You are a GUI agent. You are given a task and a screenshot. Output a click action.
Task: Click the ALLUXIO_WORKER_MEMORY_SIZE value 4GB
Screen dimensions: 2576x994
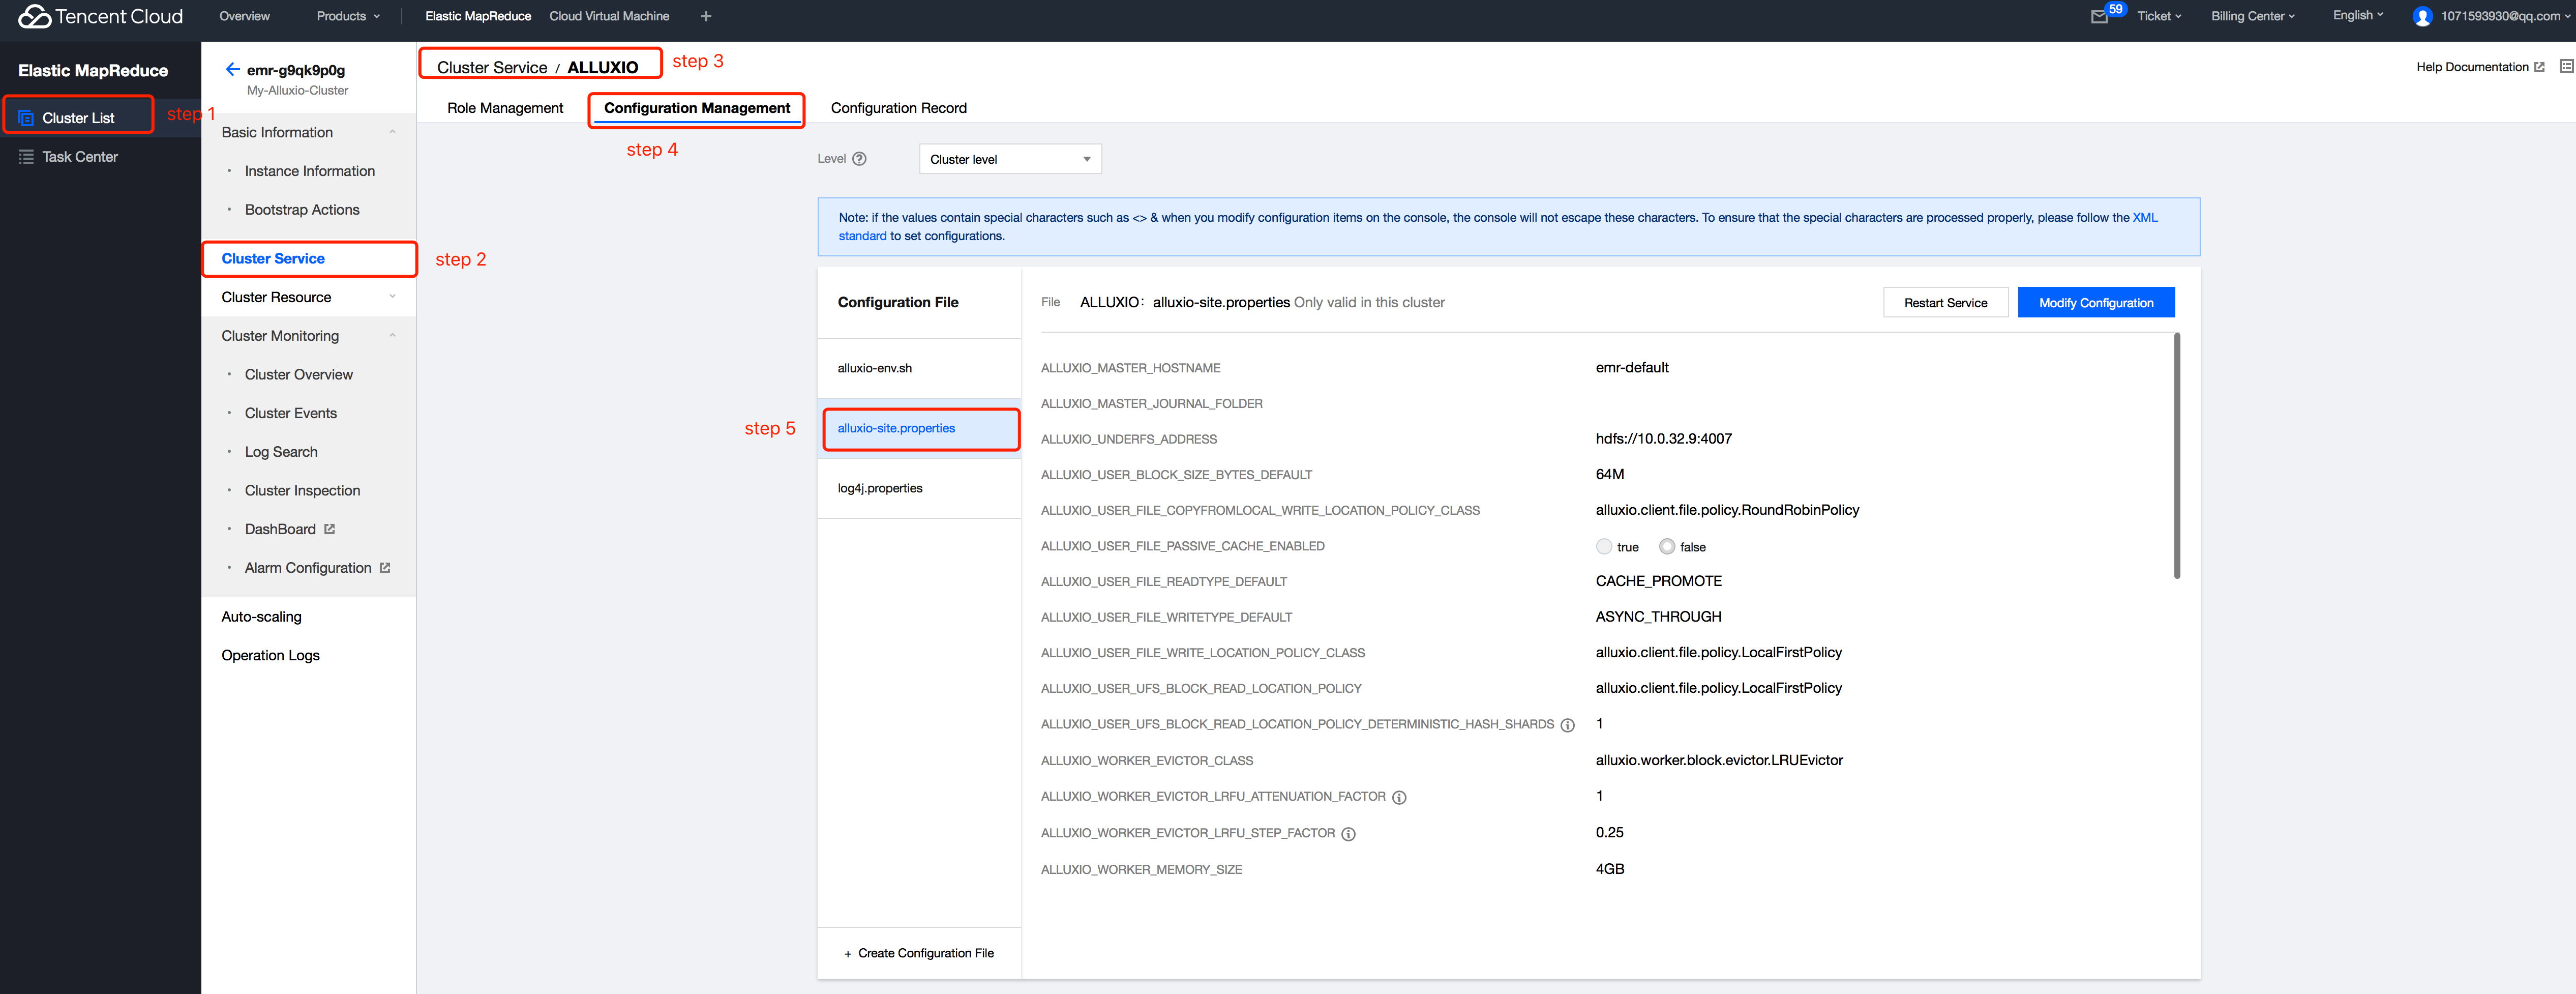(1610, 869)
